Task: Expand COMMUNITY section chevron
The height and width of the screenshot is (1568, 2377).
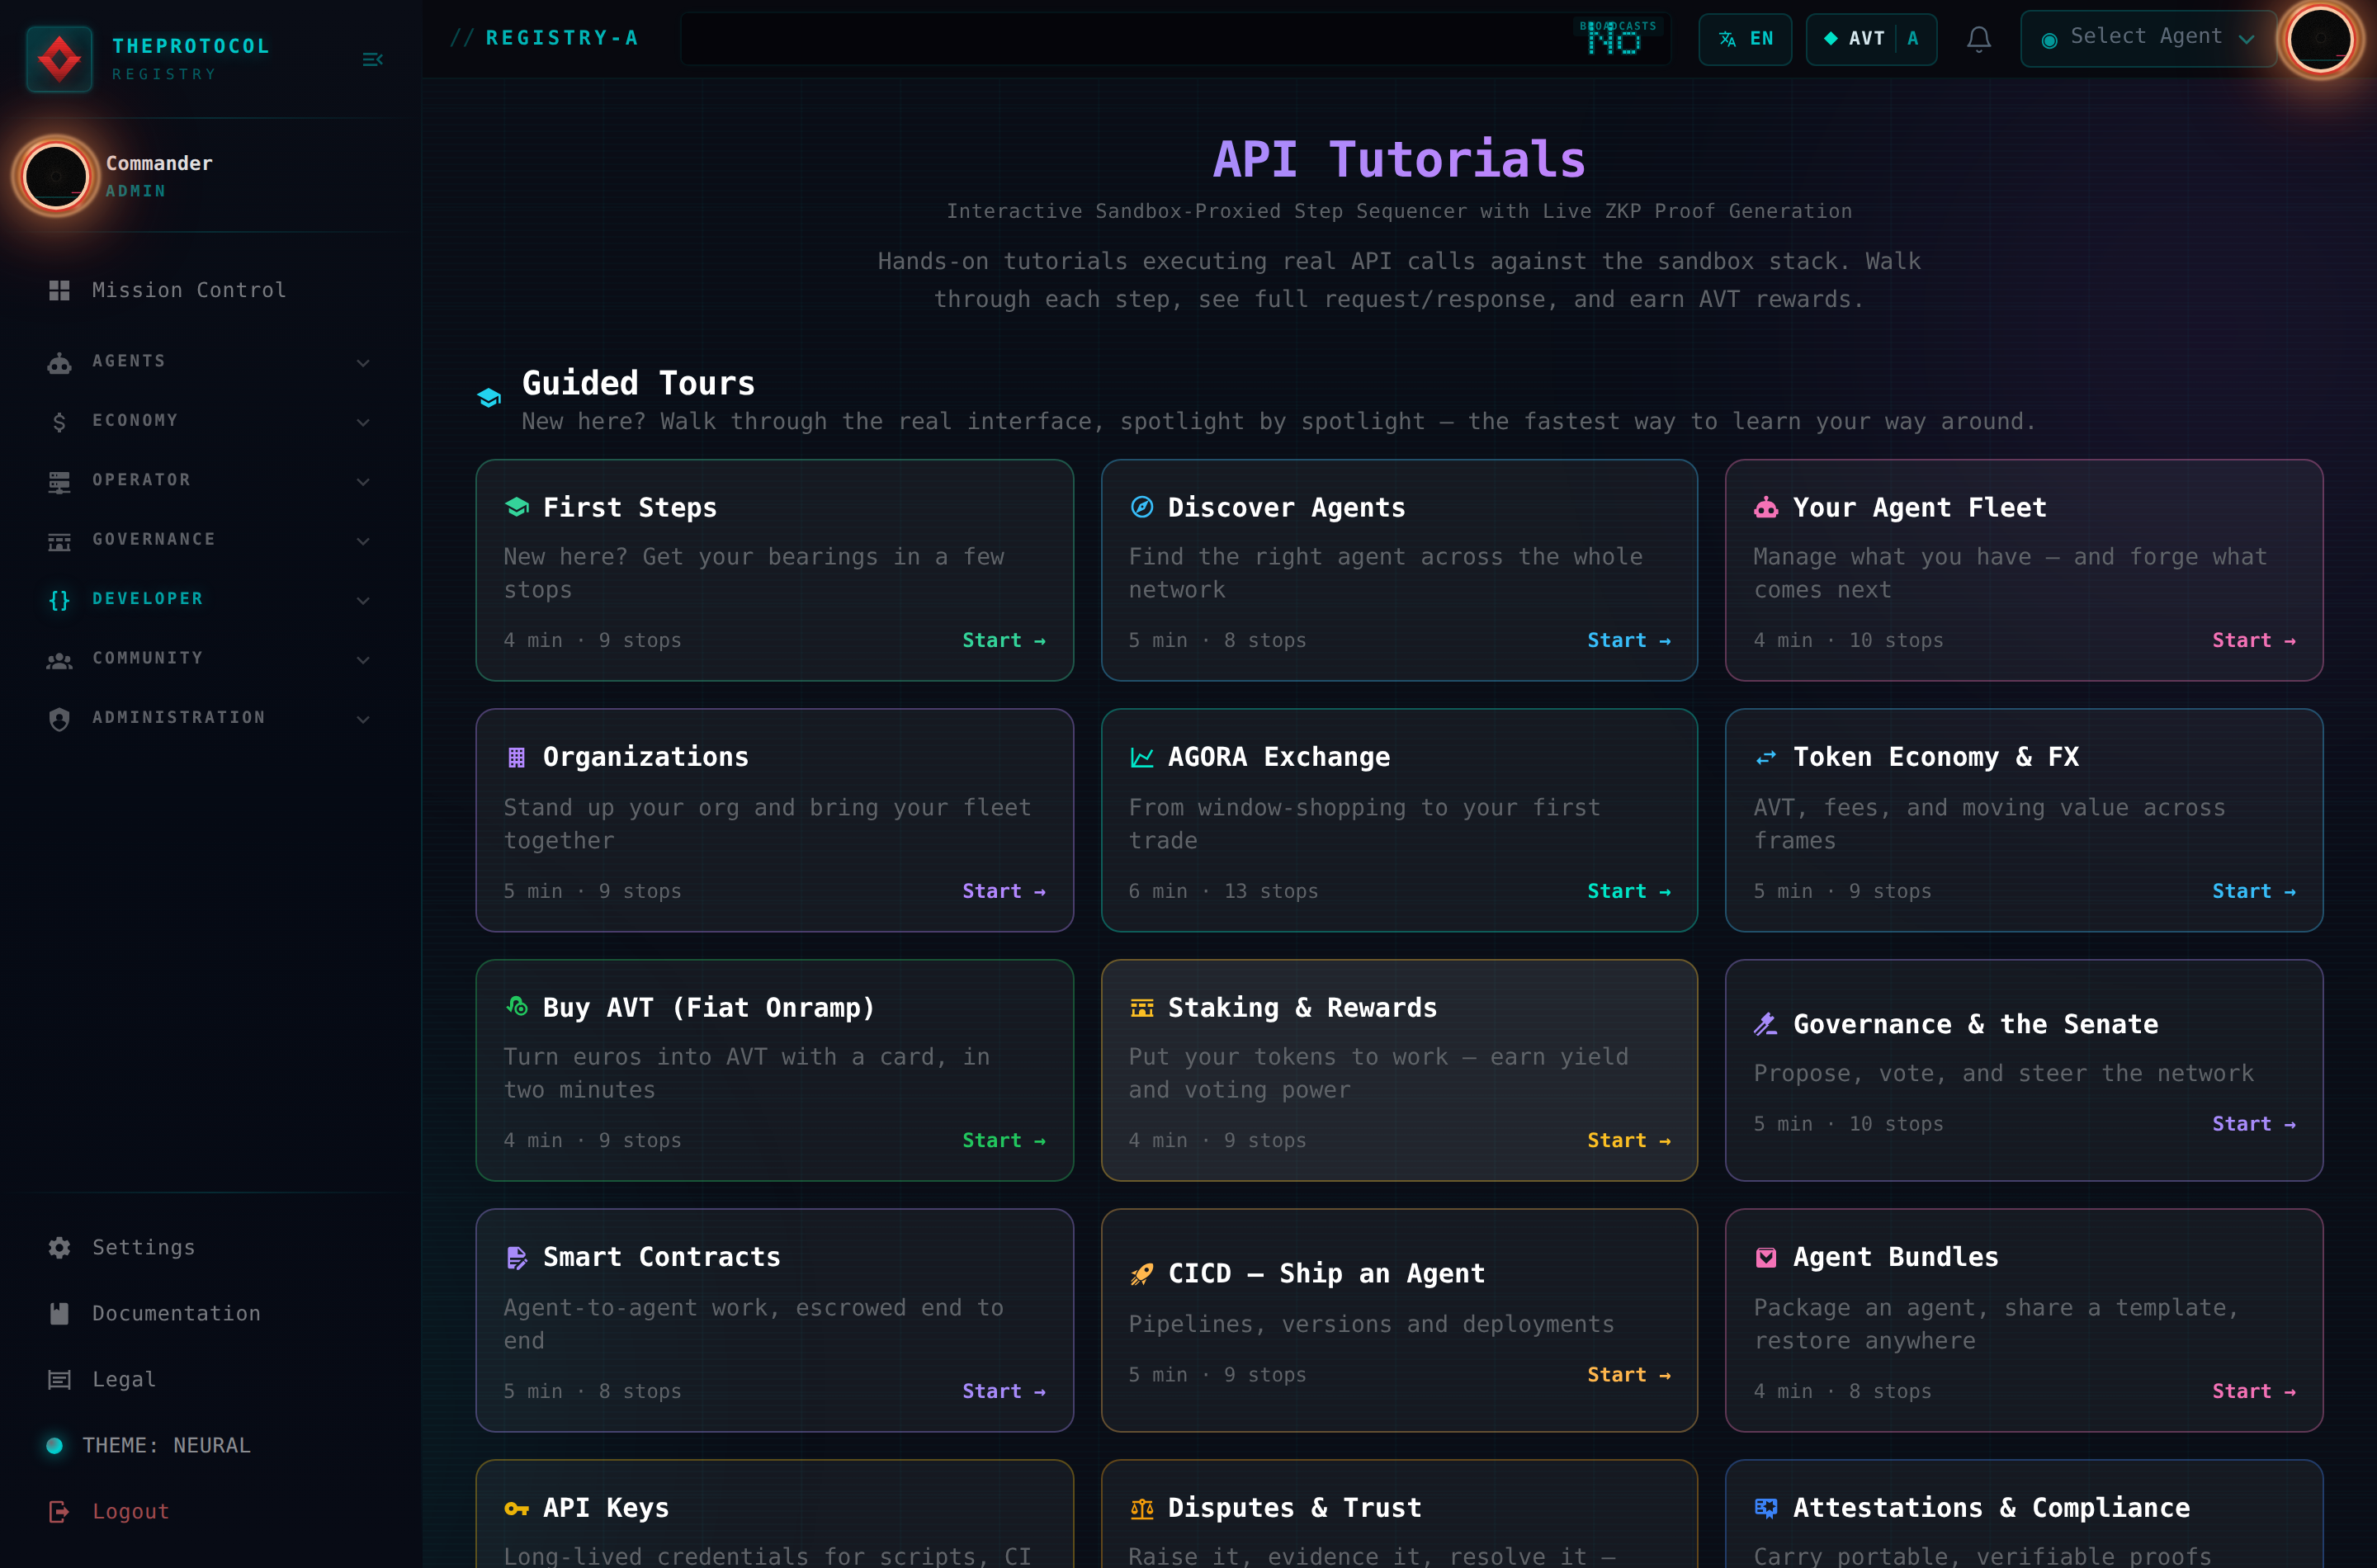Action: click(x=363, y=660)
